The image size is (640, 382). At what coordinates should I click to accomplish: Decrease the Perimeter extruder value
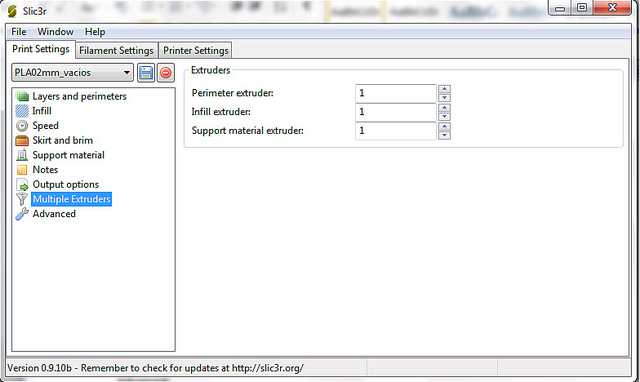point(444,98)
